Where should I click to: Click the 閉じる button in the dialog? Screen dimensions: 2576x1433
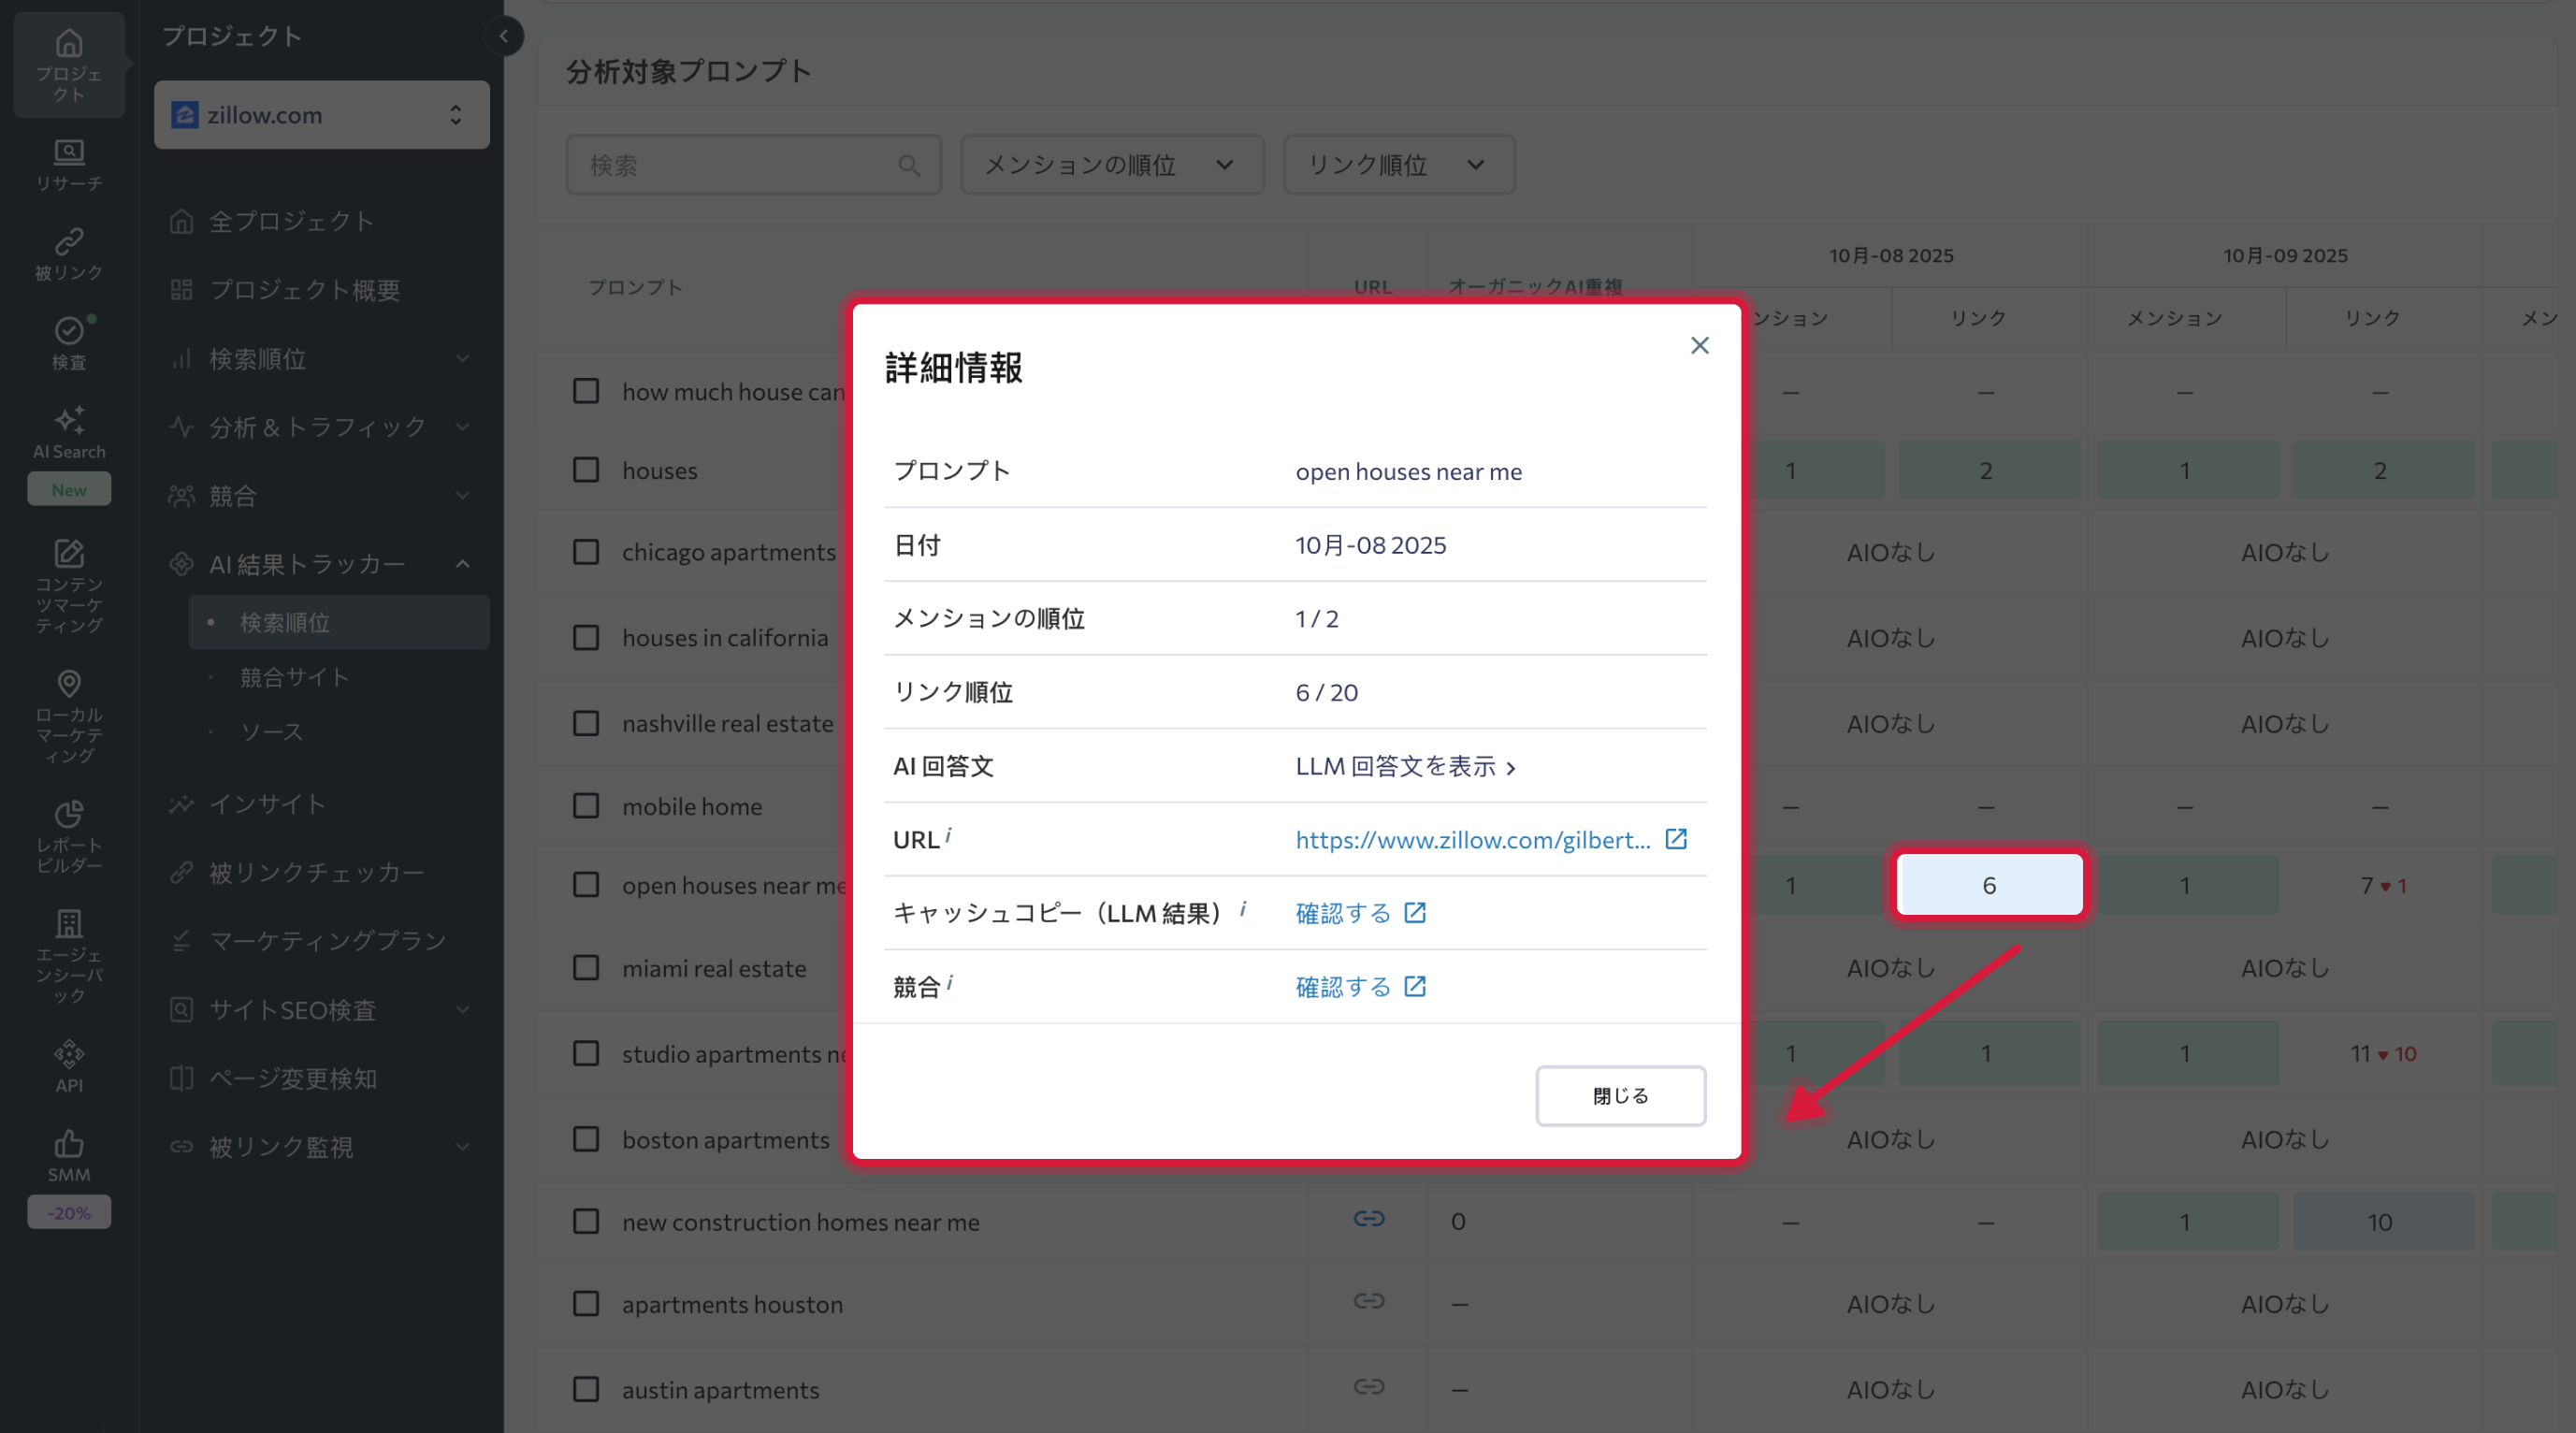point(1620,1095)
